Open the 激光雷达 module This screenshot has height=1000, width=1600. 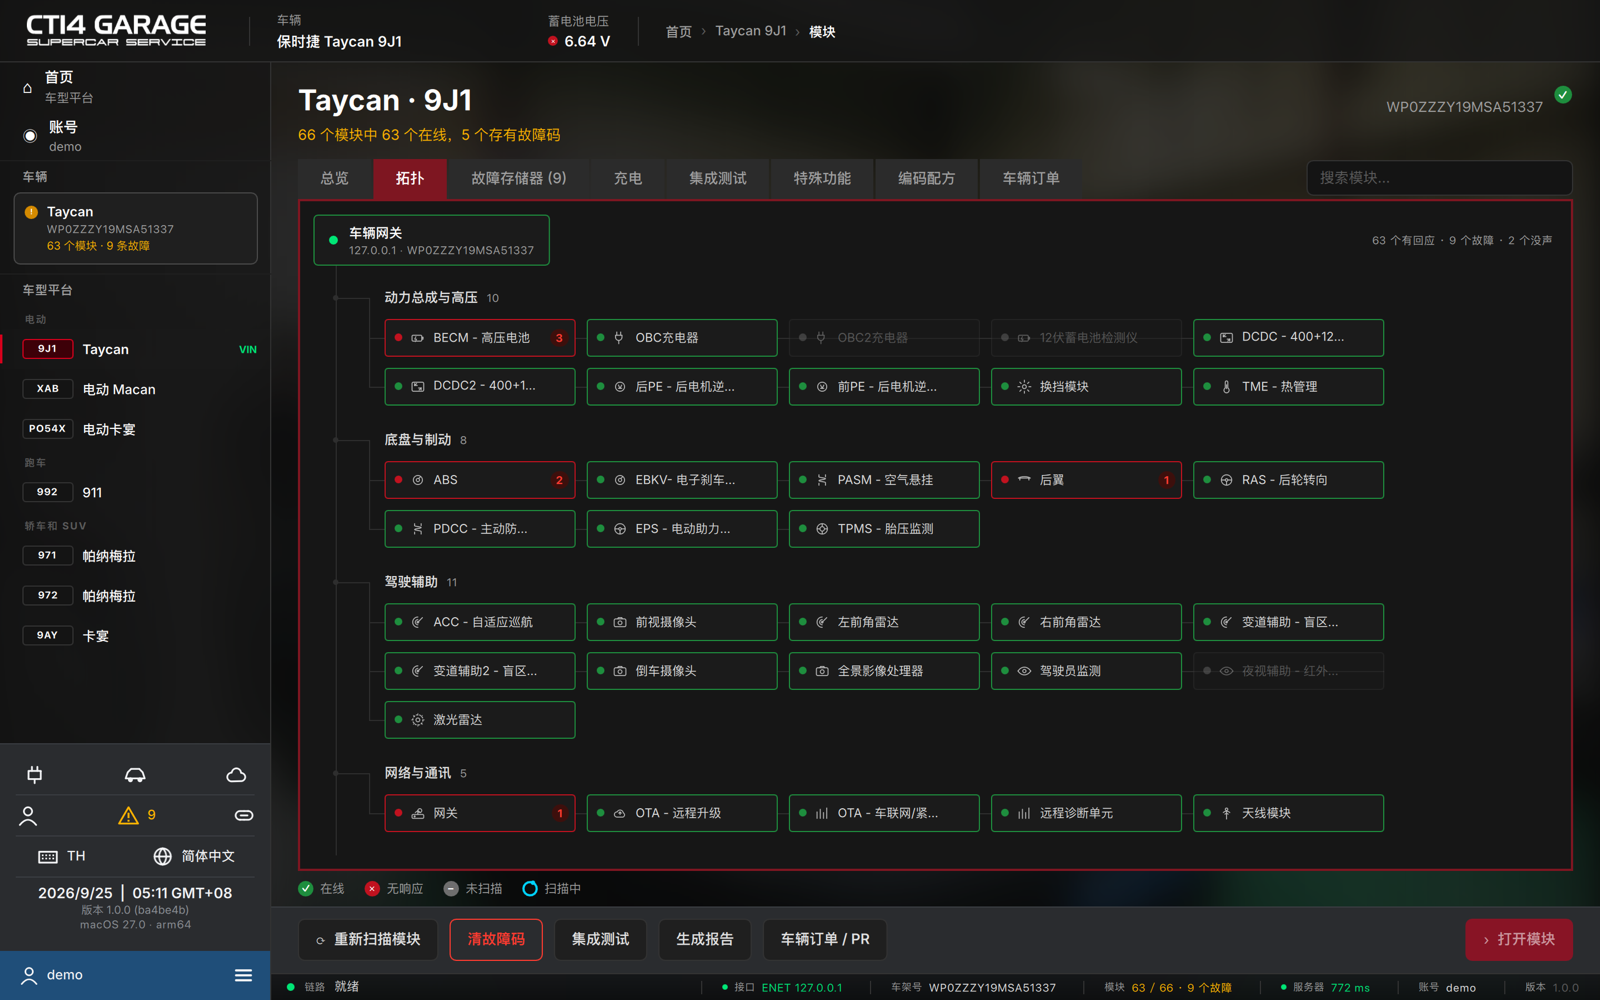click(x=480, y=720)
